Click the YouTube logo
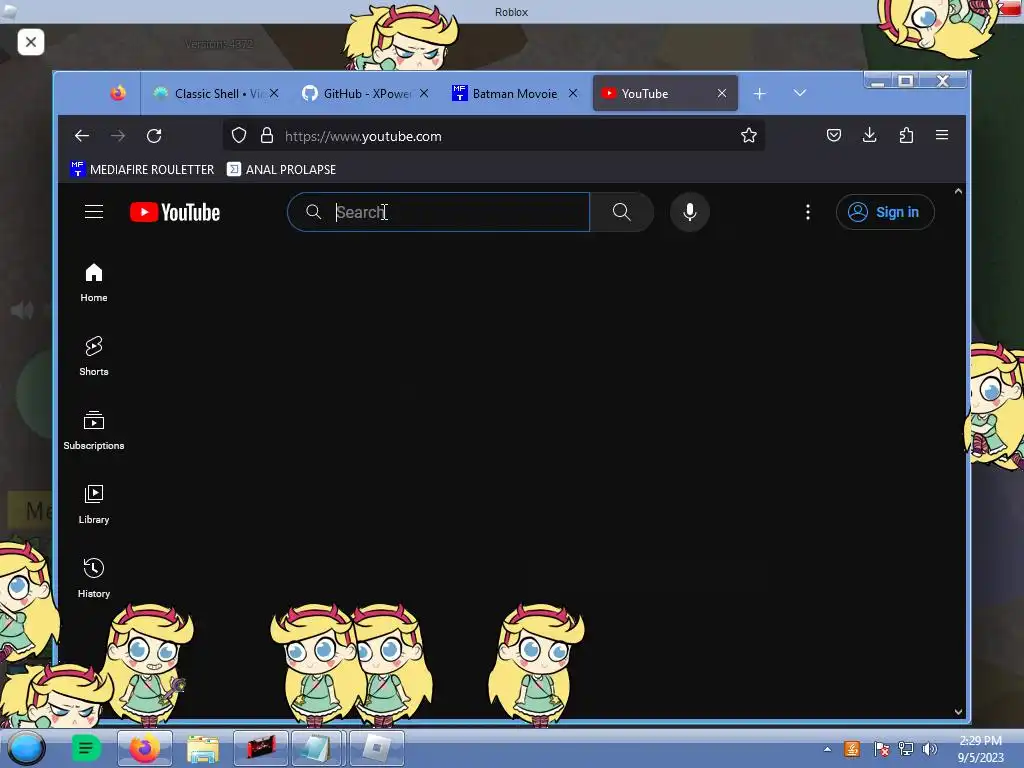The image size is (1024, 768). [x=175, y=212]
